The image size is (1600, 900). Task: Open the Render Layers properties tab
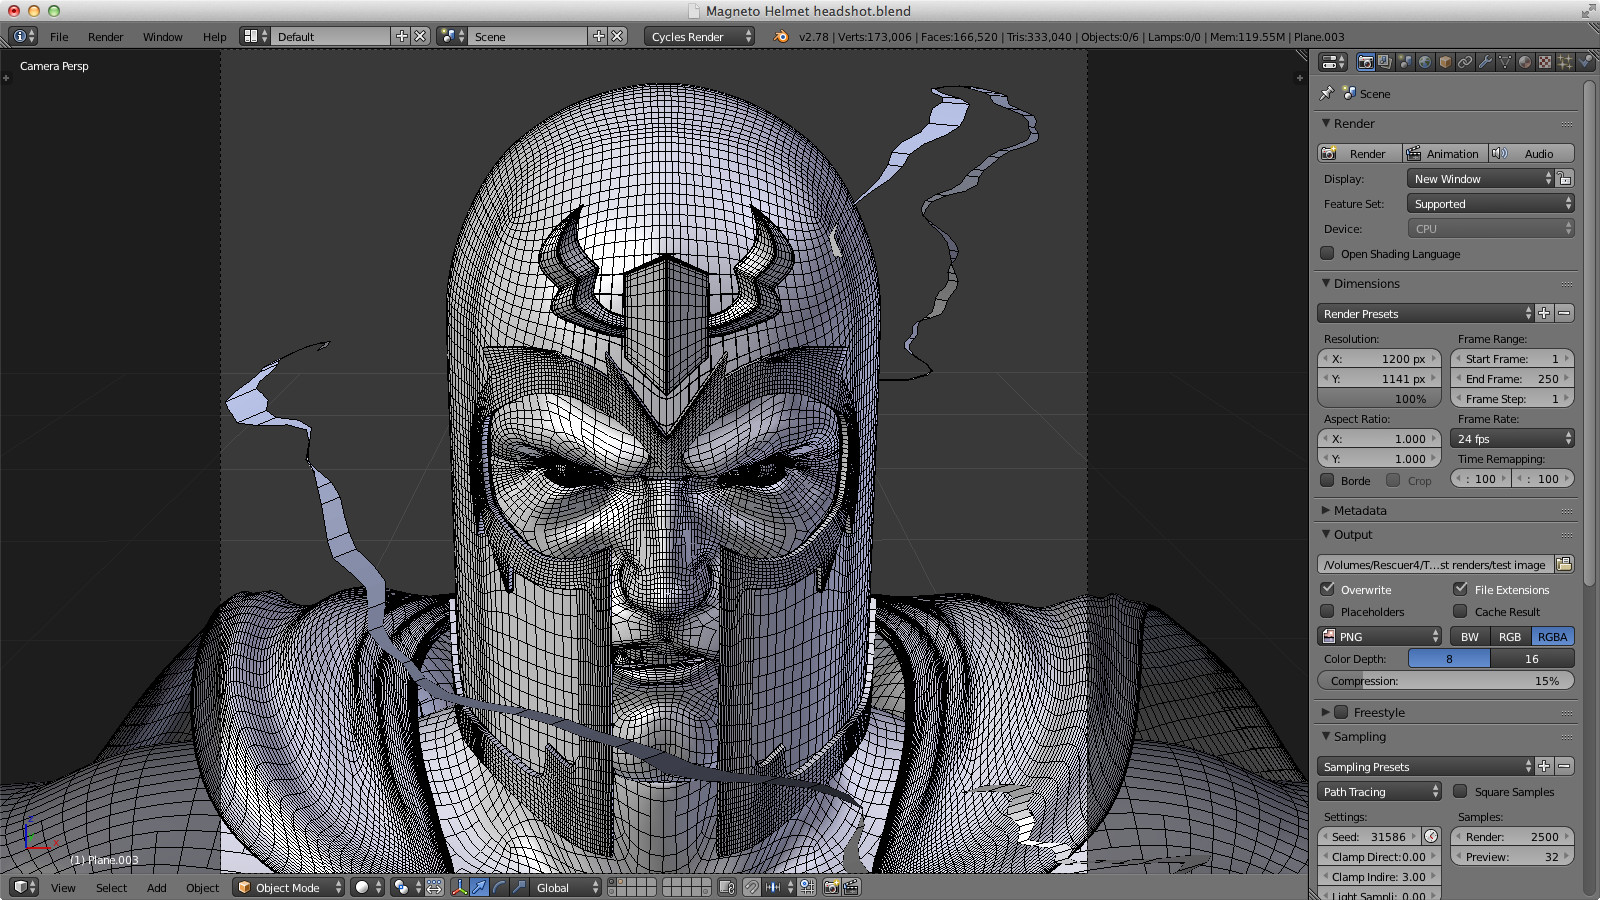pyautogui.click(x=1385, y=62)
